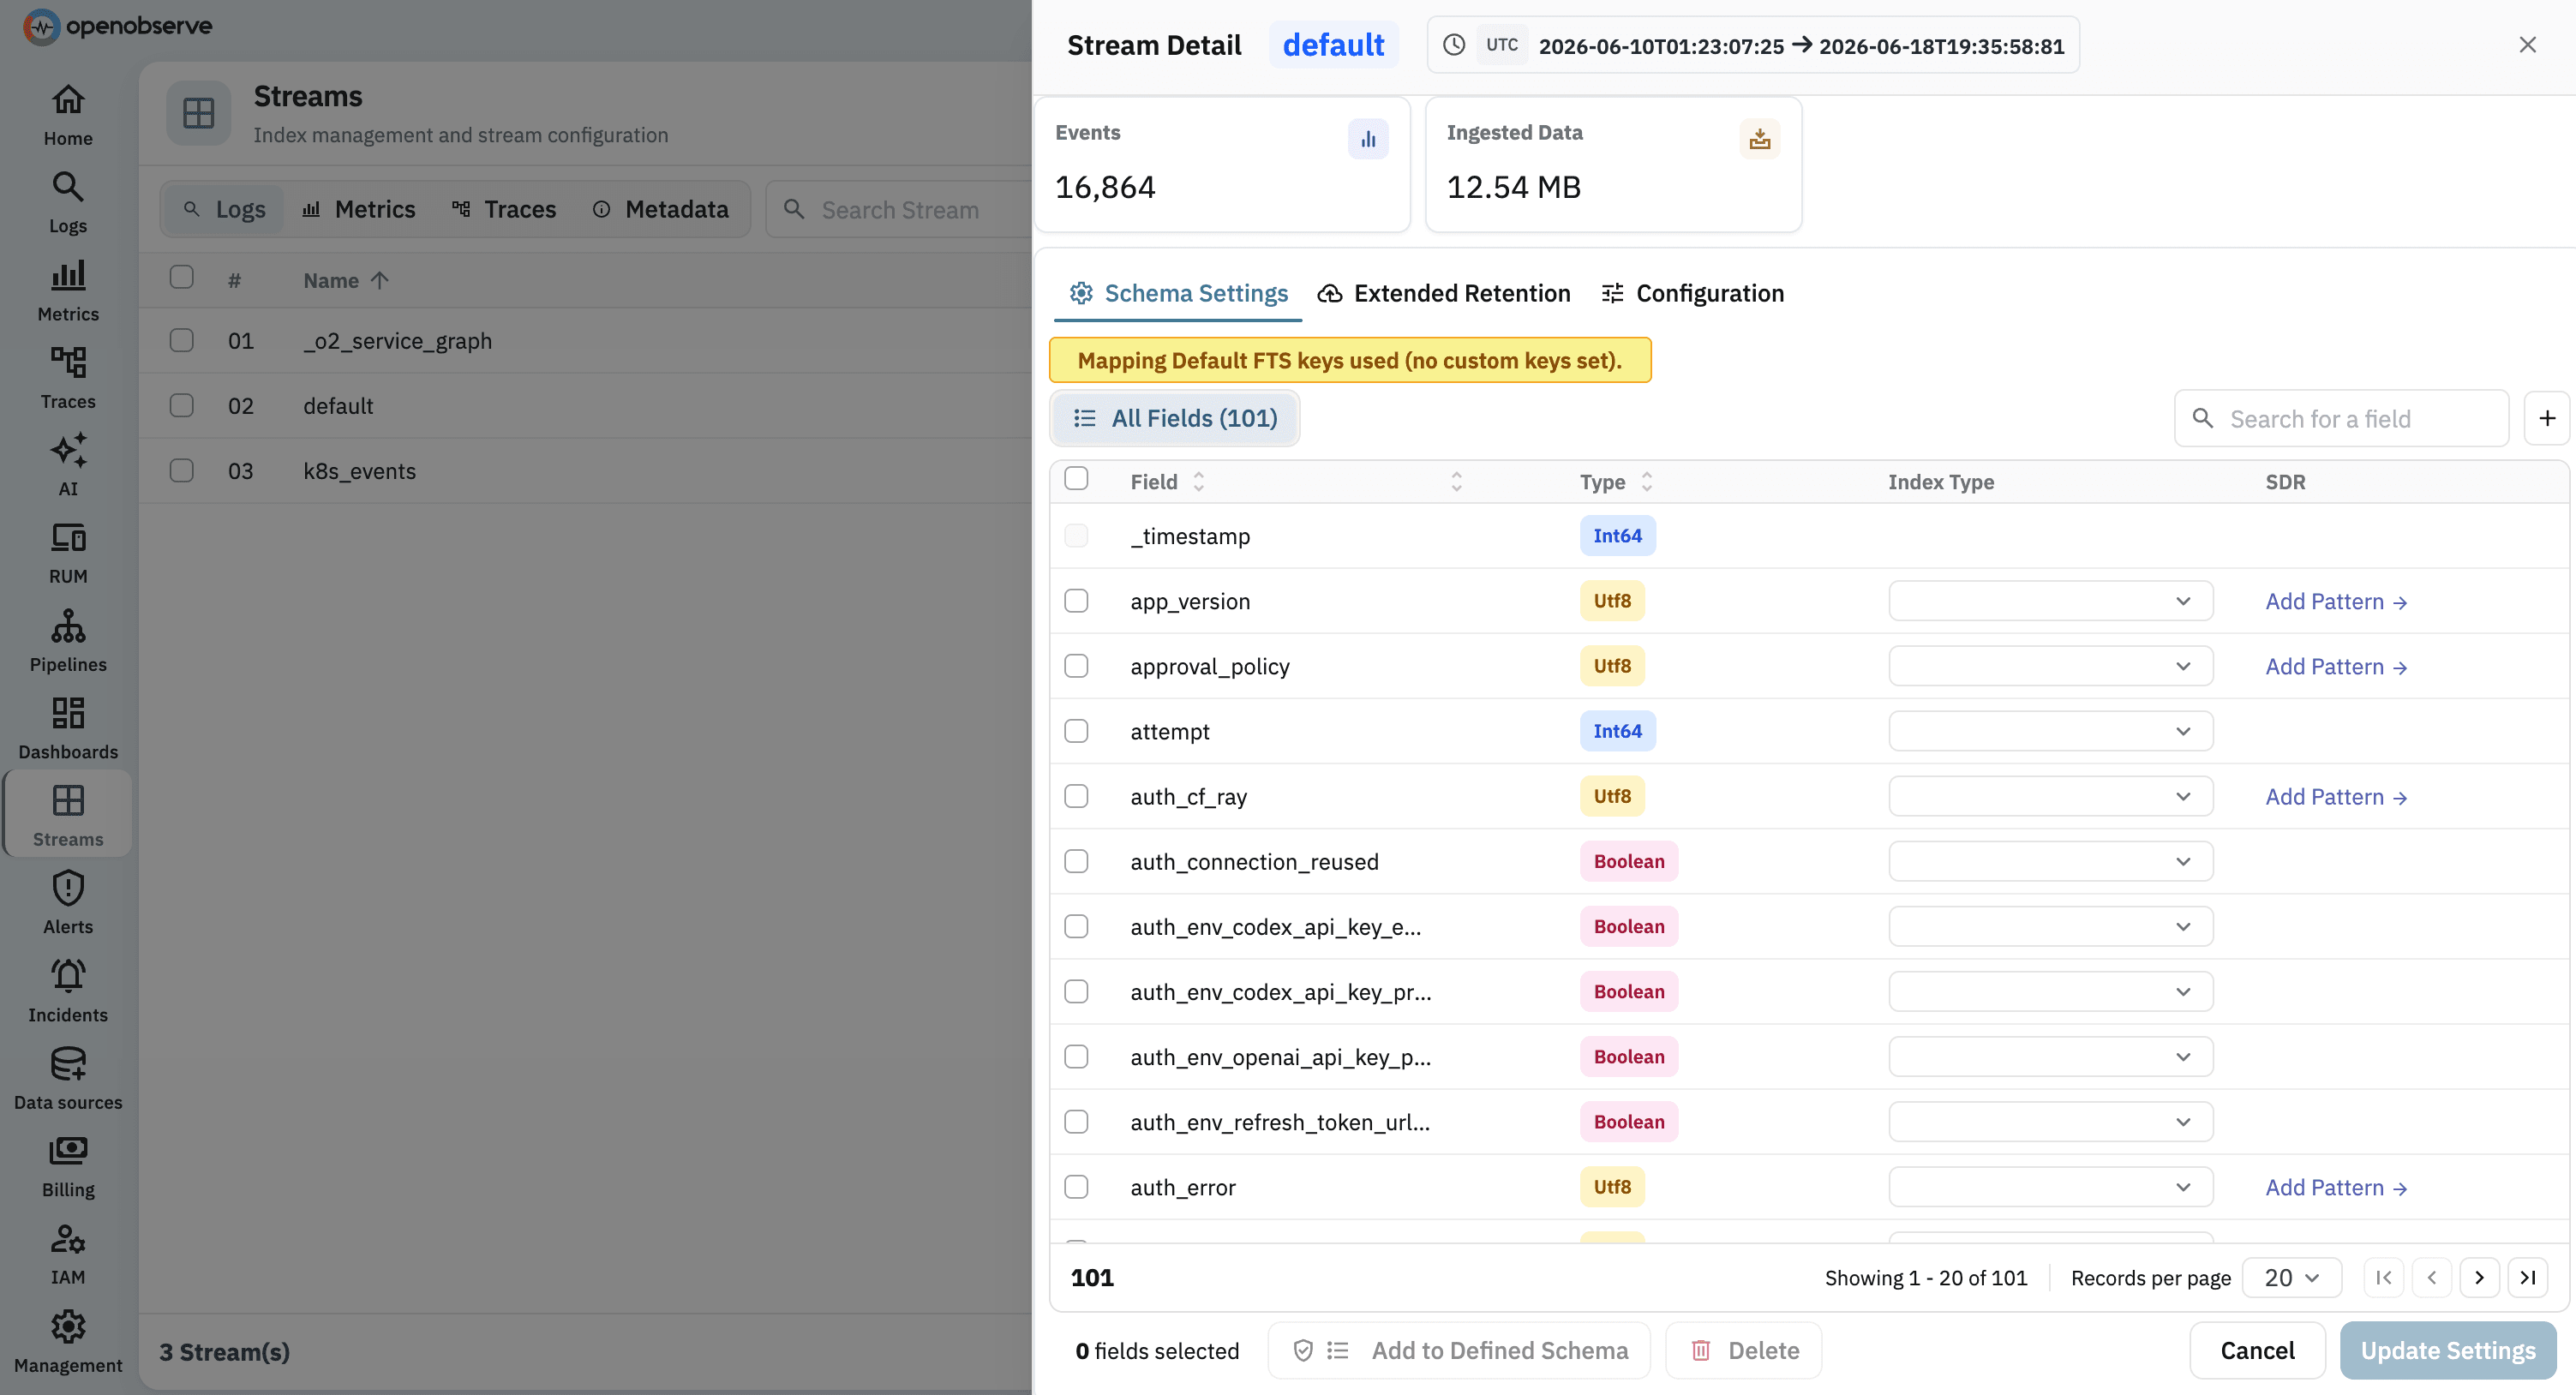Click the Search Stream input
The image size is (2576, 1395).
point(900,209)
